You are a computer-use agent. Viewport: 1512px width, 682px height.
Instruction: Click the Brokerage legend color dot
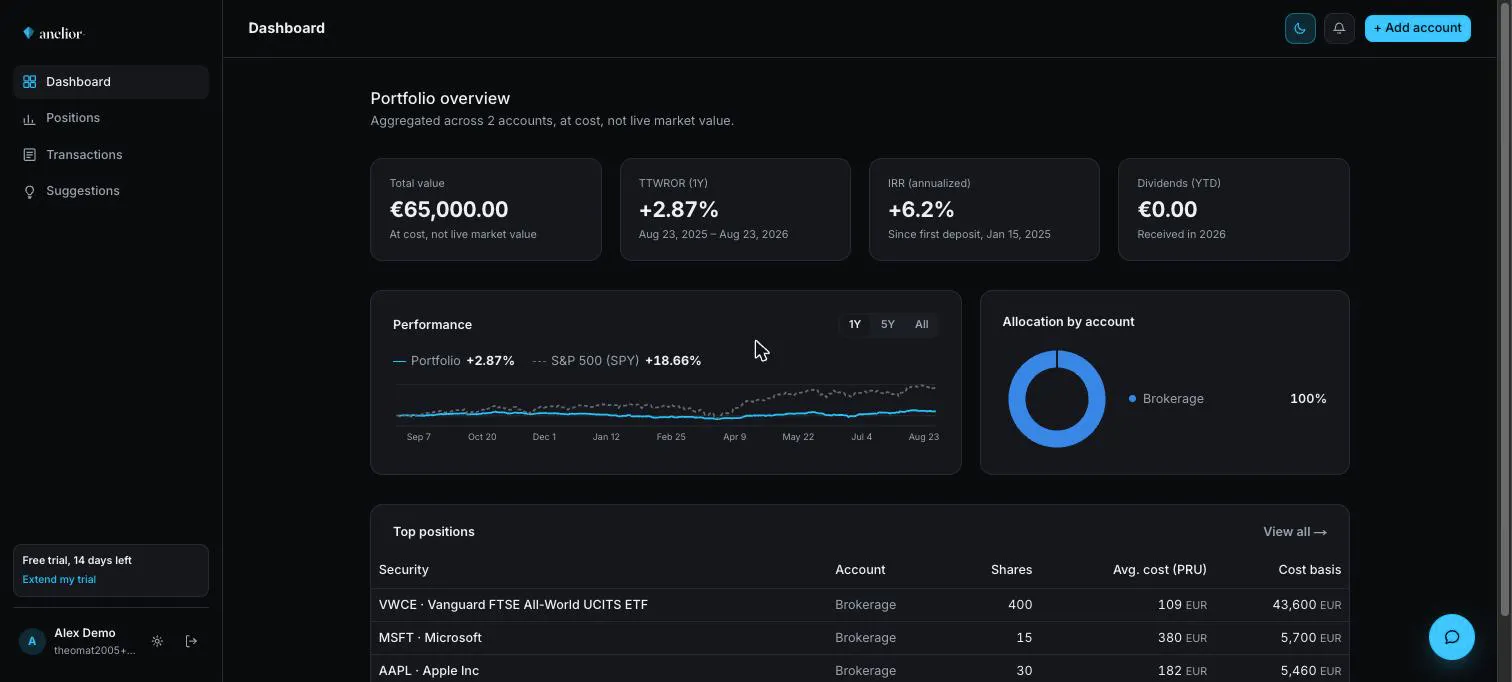(x=1132, y=399)
